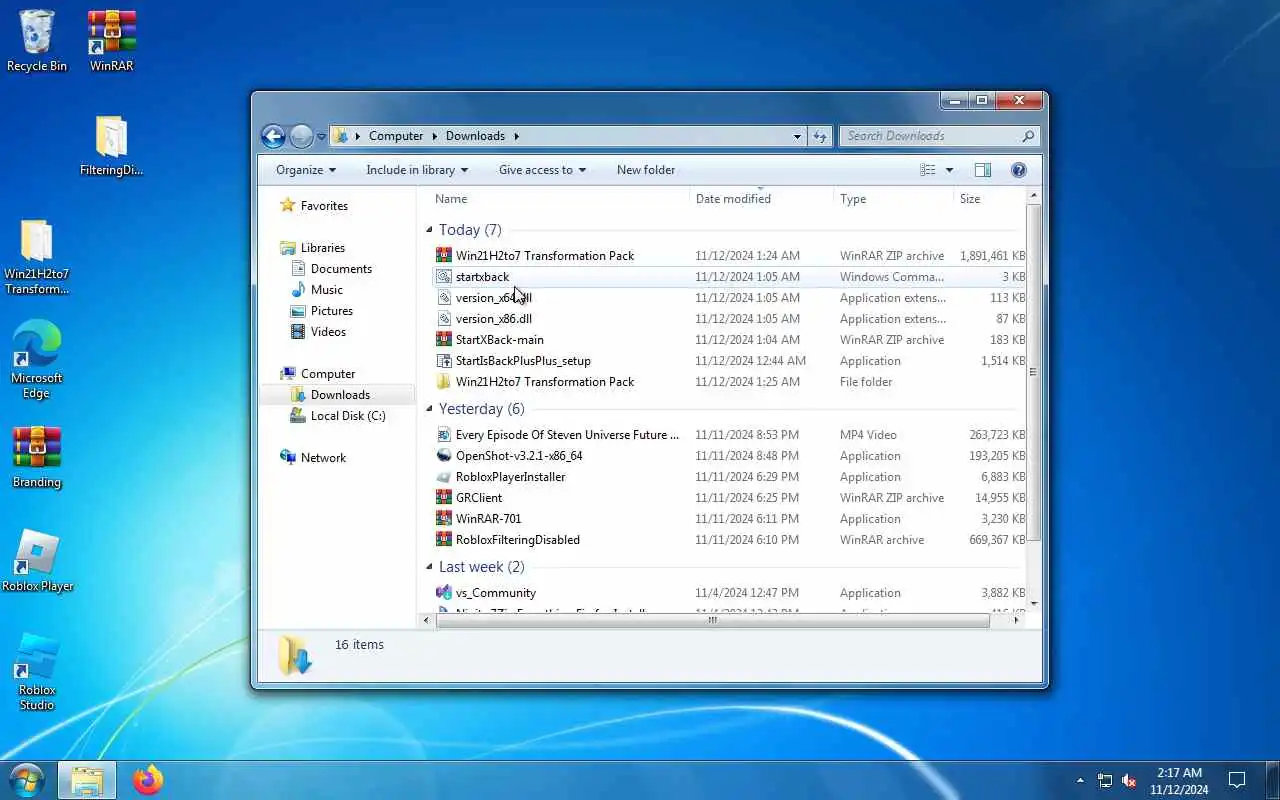Launch Roblox Studio desktop shortcut
The width and height of the screenshot is (1280, 800).
click(x=37, y=671)
